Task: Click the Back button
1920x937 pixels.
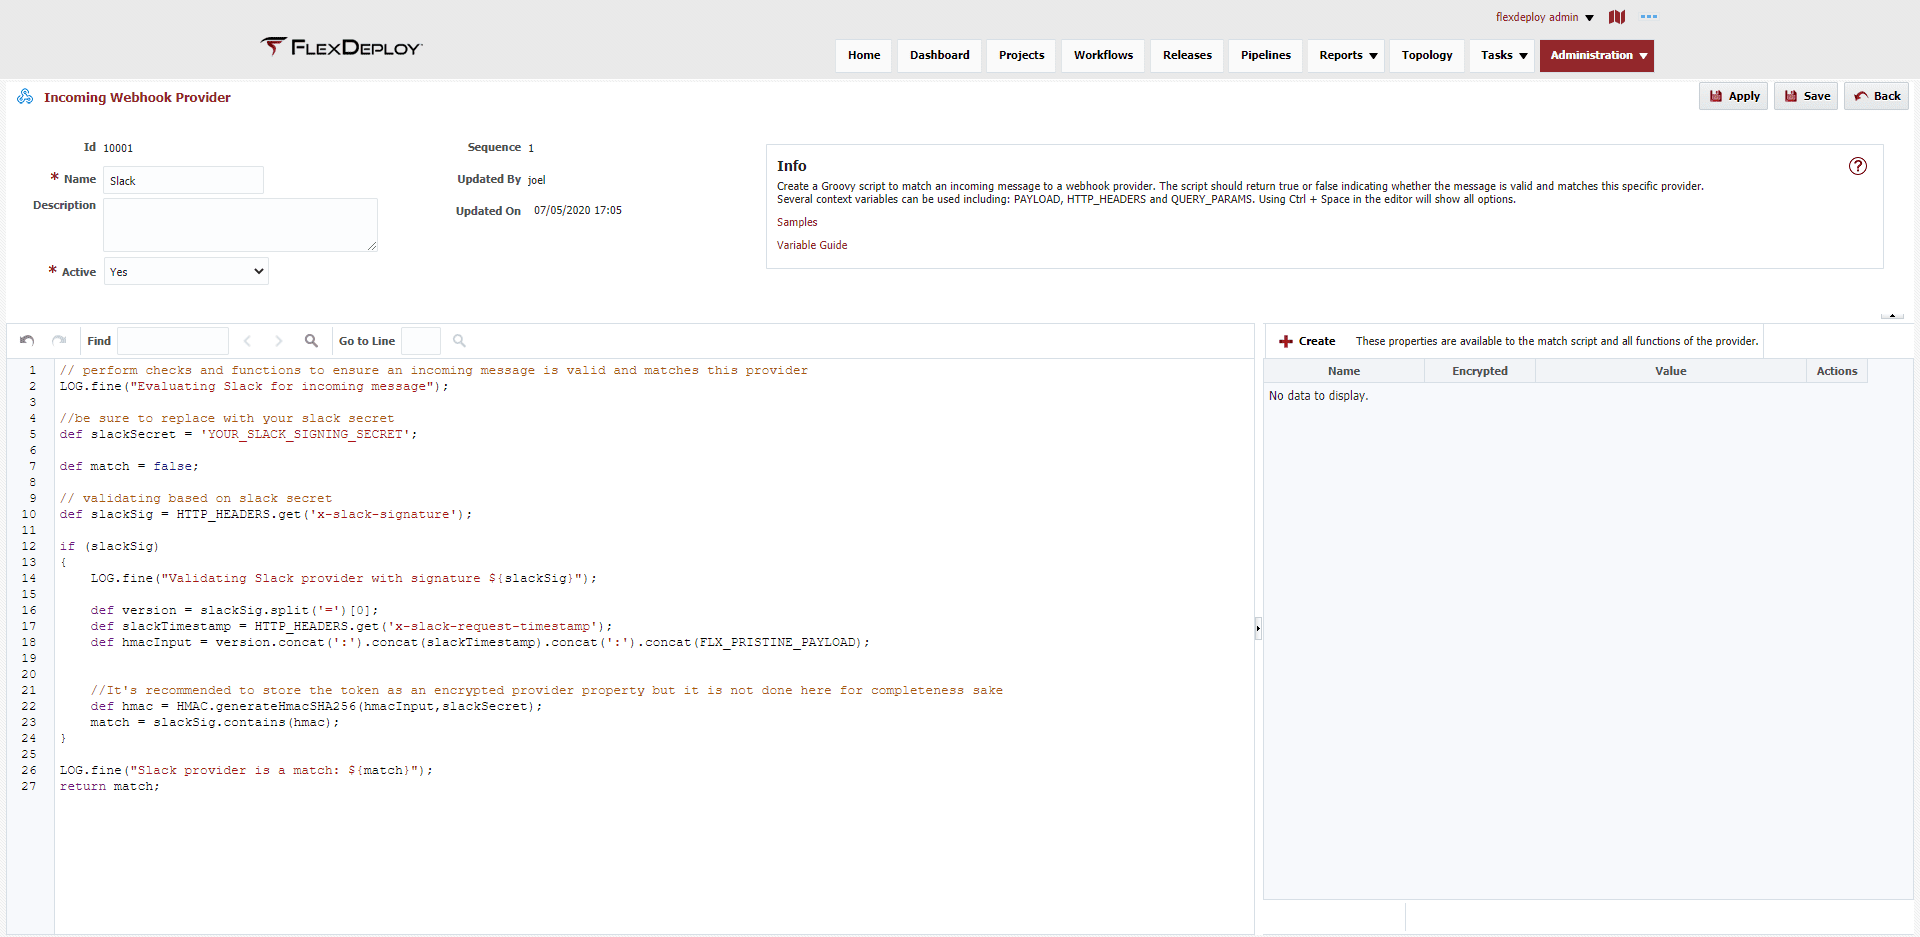Action: [1877, 96]
